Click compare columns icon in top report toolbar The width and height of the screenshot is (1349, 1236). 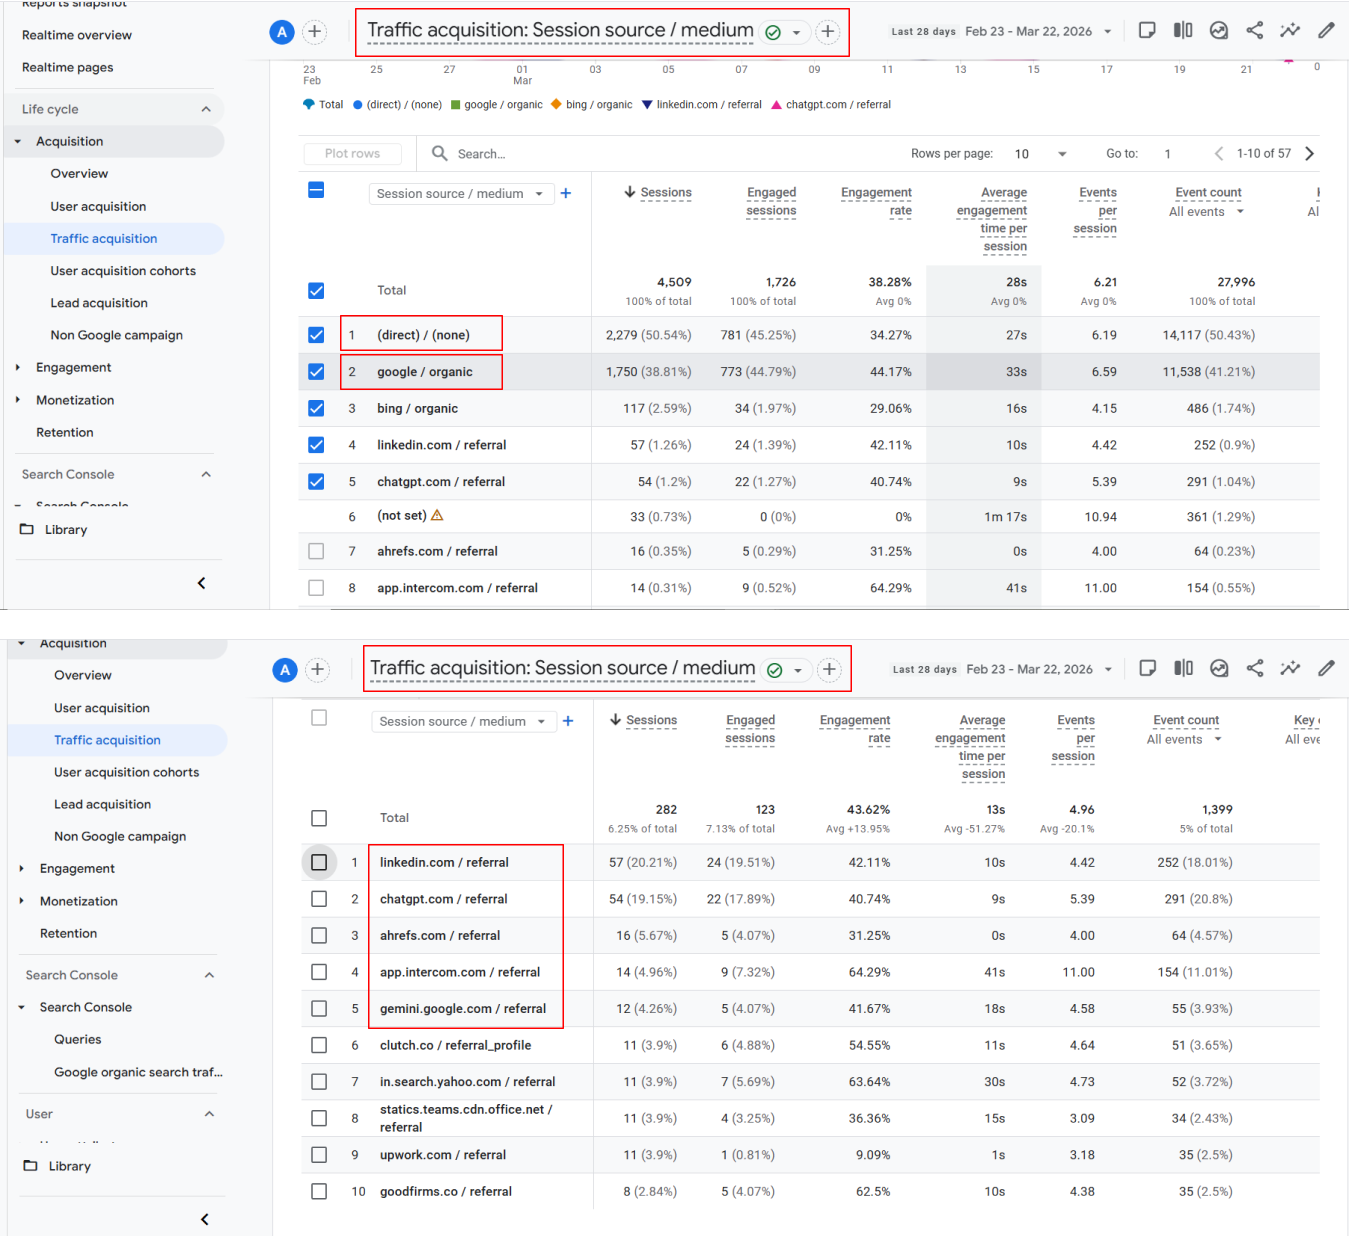pyautogui.click(x=1183, y=30)
